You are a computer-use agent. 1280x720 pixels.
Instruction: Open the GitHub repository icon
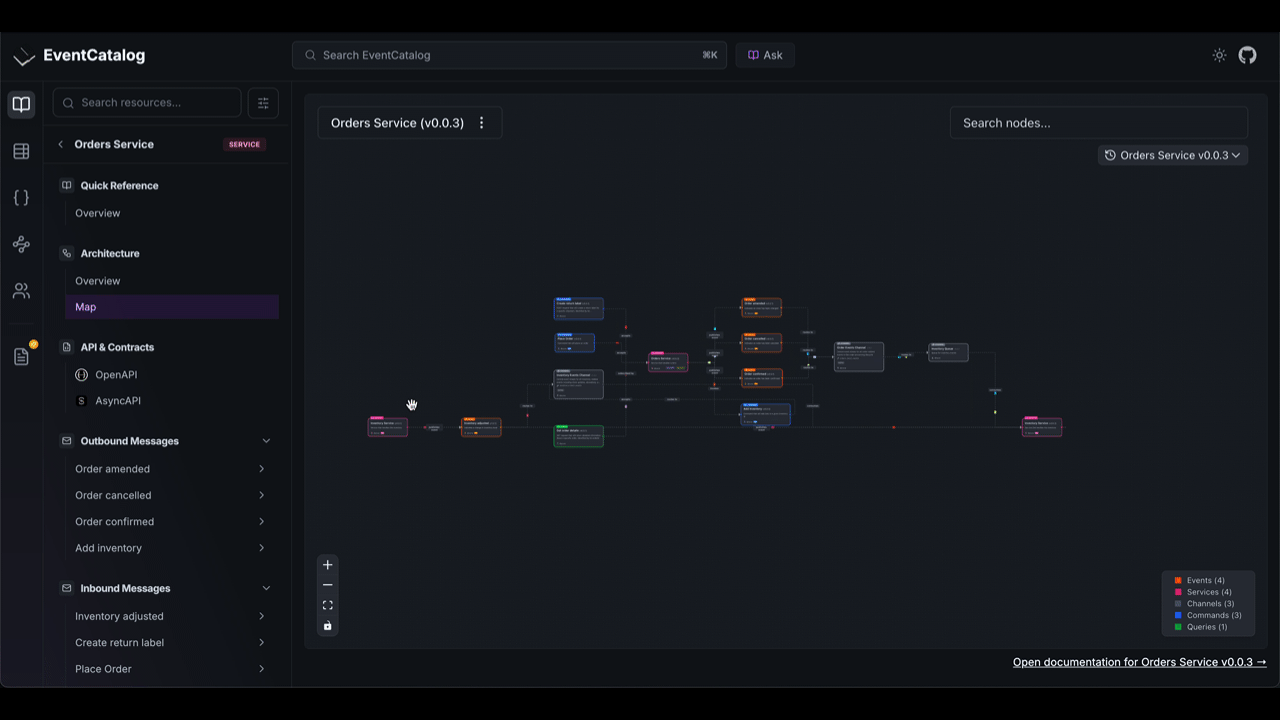pyautogui.click(x=1247, y=55)
